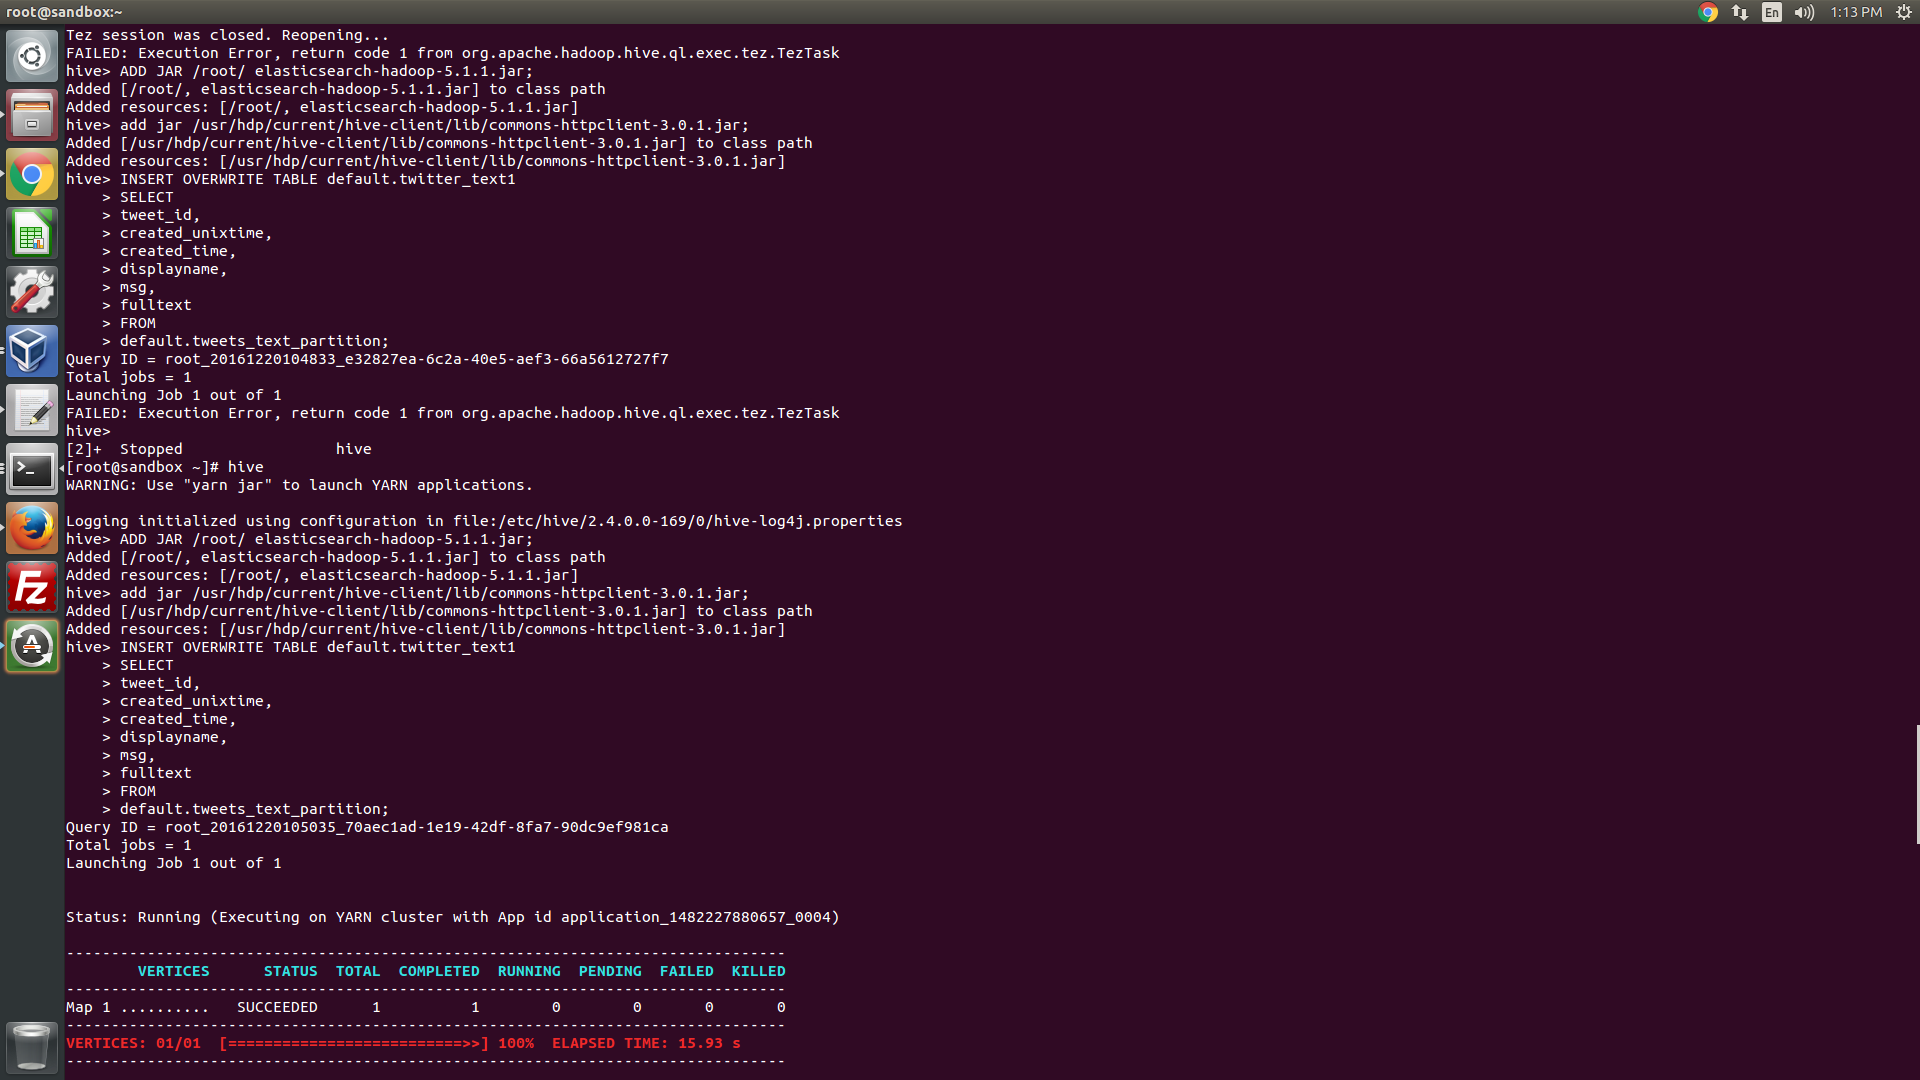Launch VirtualBox
The height and width of the screenshot is (1080, 1920).
coord(32,351)
